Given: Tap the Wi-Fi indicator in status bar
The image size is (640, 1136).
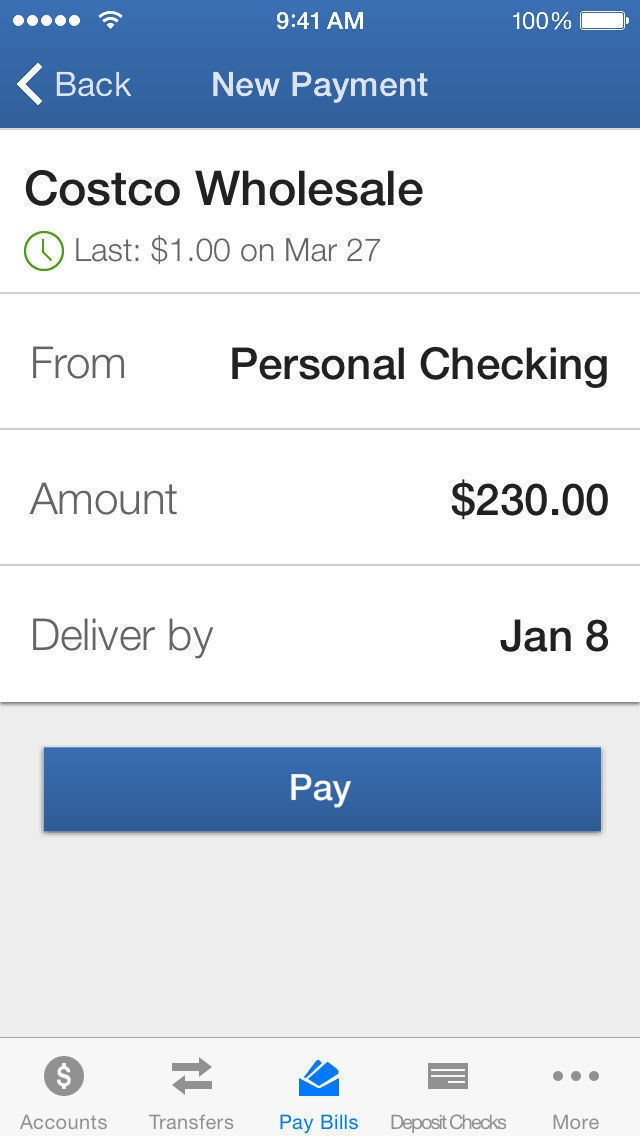Looking at the screenshot, I should [110, 19].
